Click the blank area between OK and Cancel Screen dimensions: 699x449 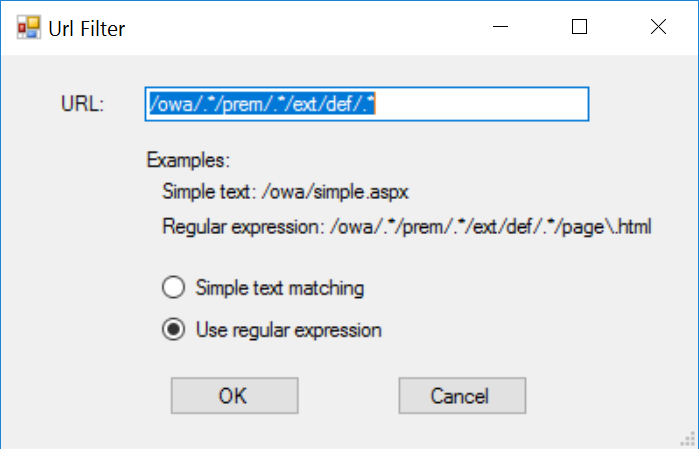tap(348, 396)
